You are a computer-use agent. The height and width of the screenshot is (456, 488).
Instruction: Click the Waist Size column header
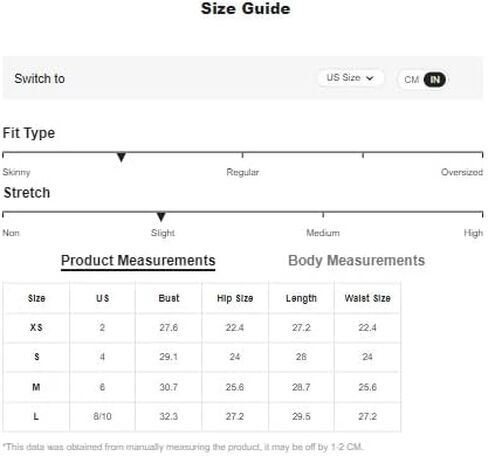click(x=367, y=298)
